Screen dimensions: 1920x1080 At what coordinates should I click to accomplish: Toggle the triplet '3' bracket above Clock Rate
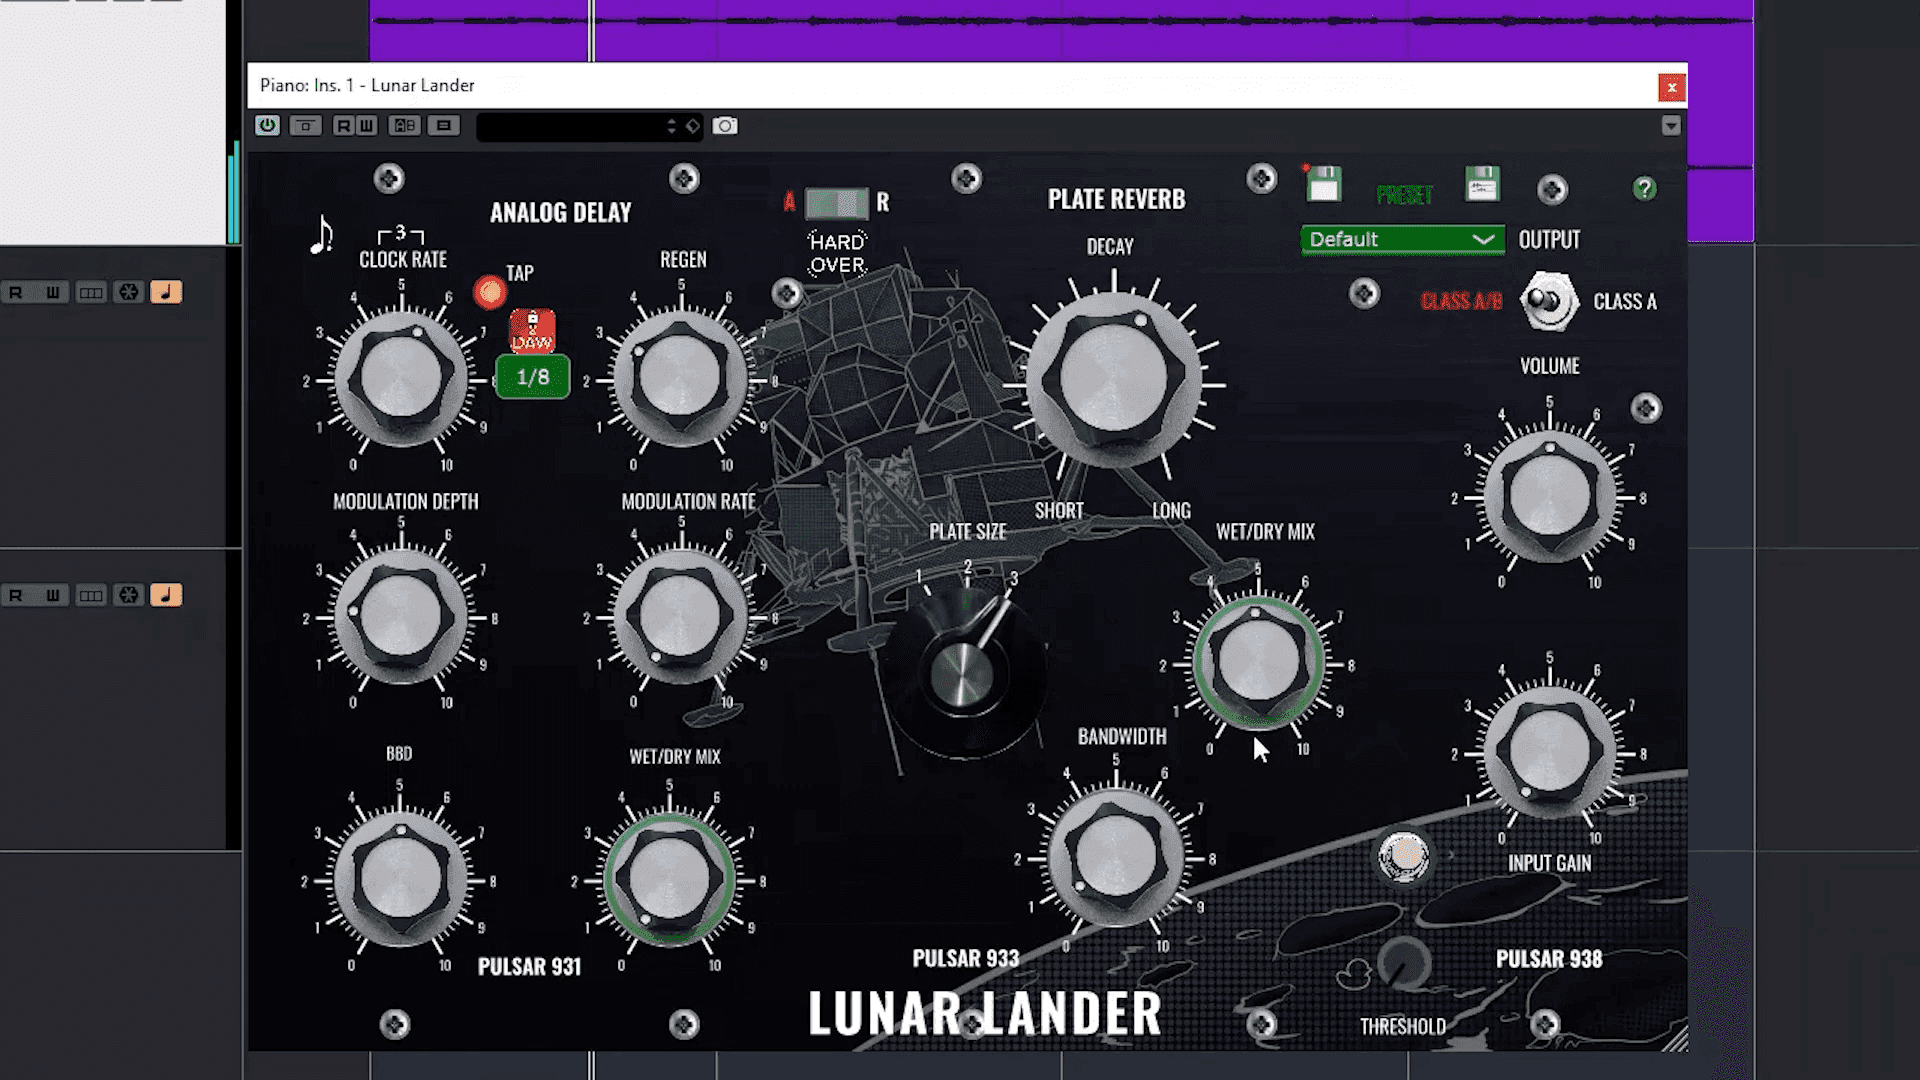pyautogui.click(x=401, y=234)
